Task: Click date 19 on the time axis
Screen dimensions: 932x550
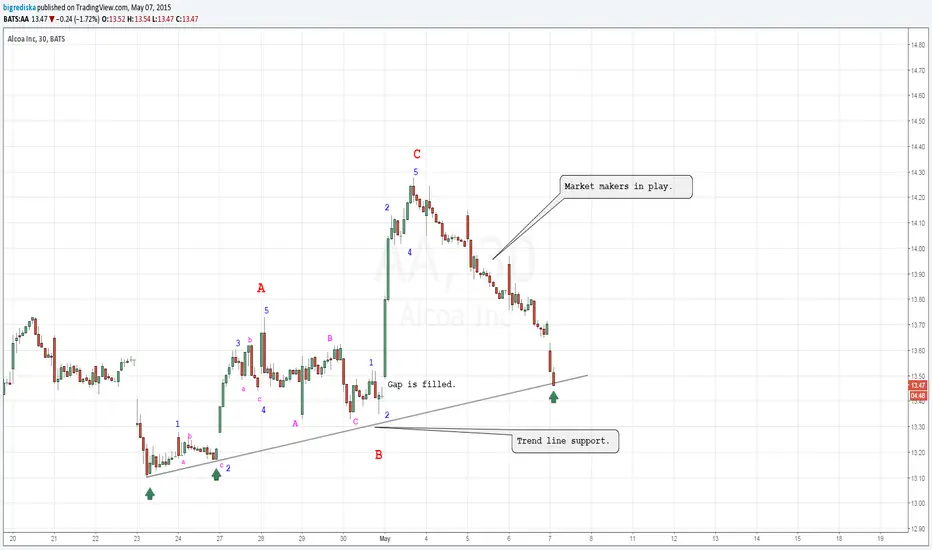Action: [880, 539]
